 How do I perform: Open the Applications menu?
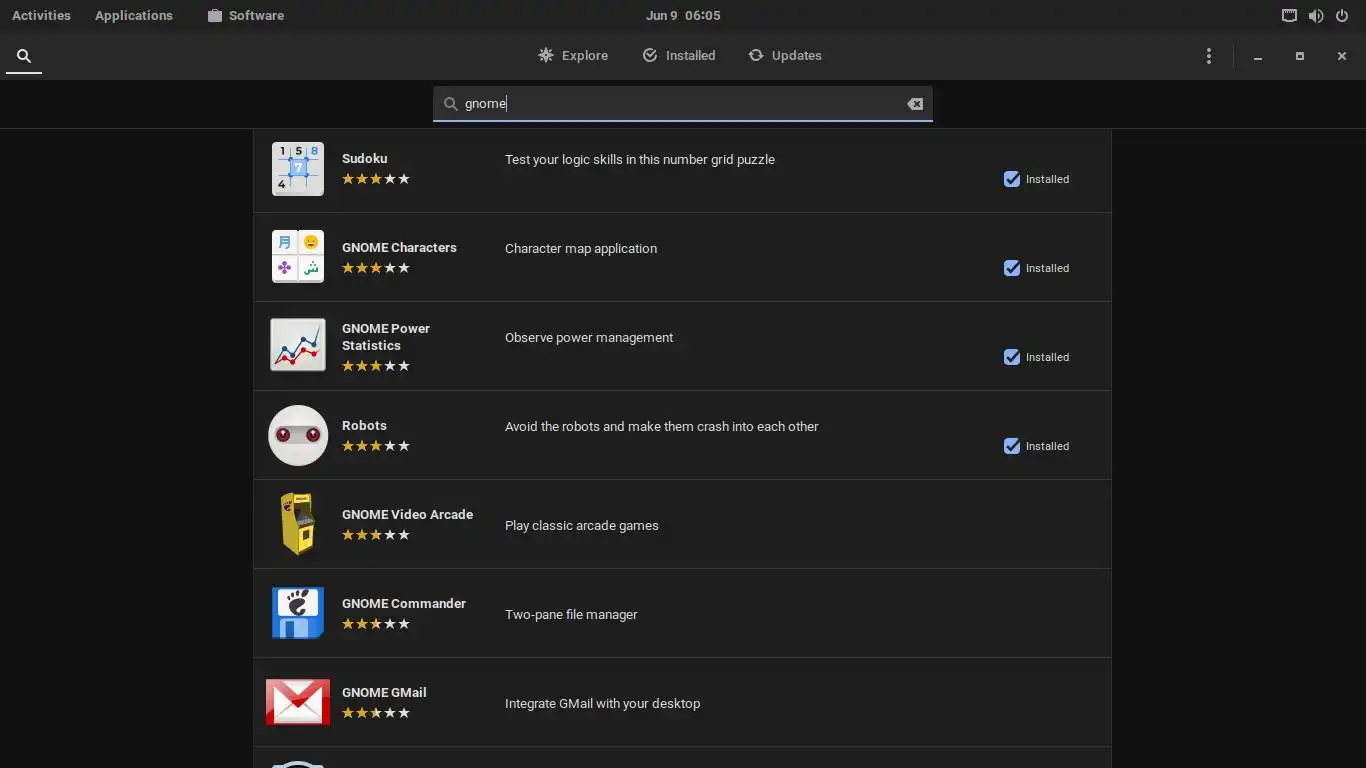(x=134, y=16)
